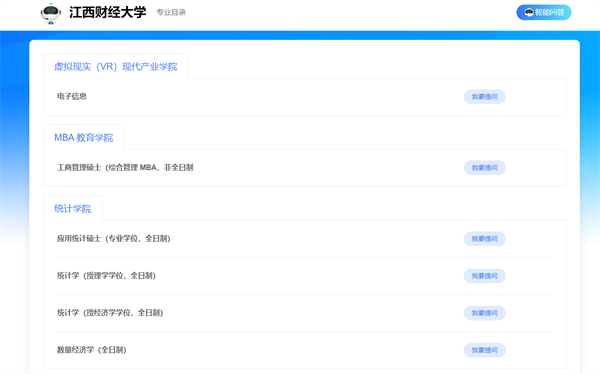
Task: Select the 统计学院 tab
Action: [73, 209]
